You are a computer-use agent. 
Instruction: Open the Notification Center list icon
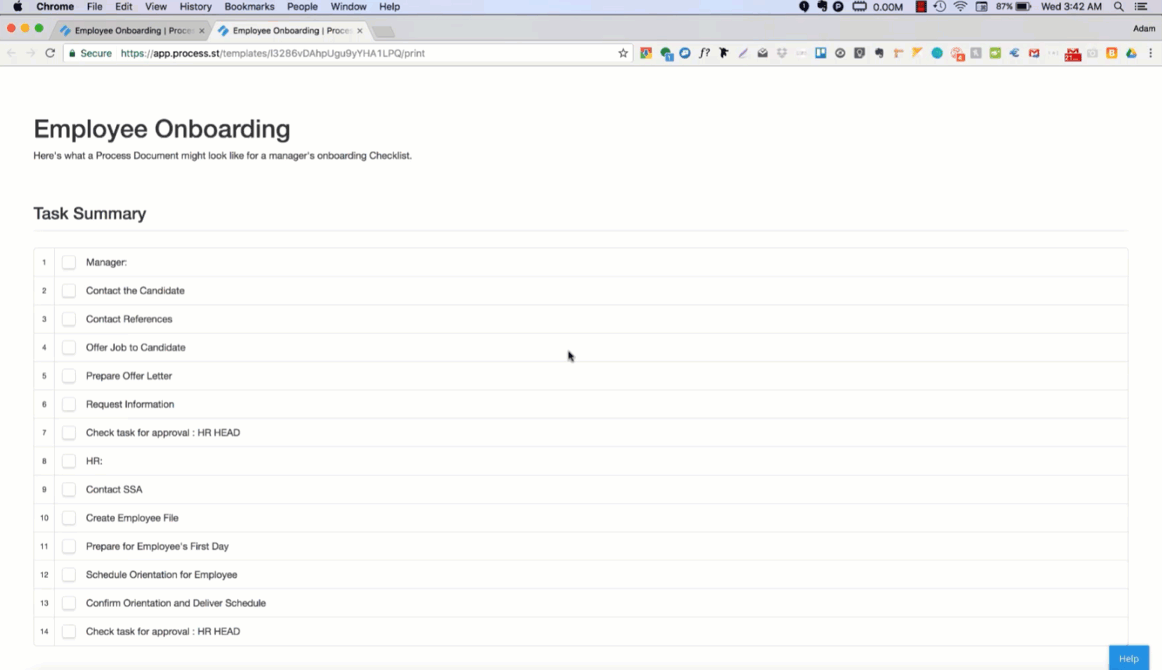coord(1141,7)
